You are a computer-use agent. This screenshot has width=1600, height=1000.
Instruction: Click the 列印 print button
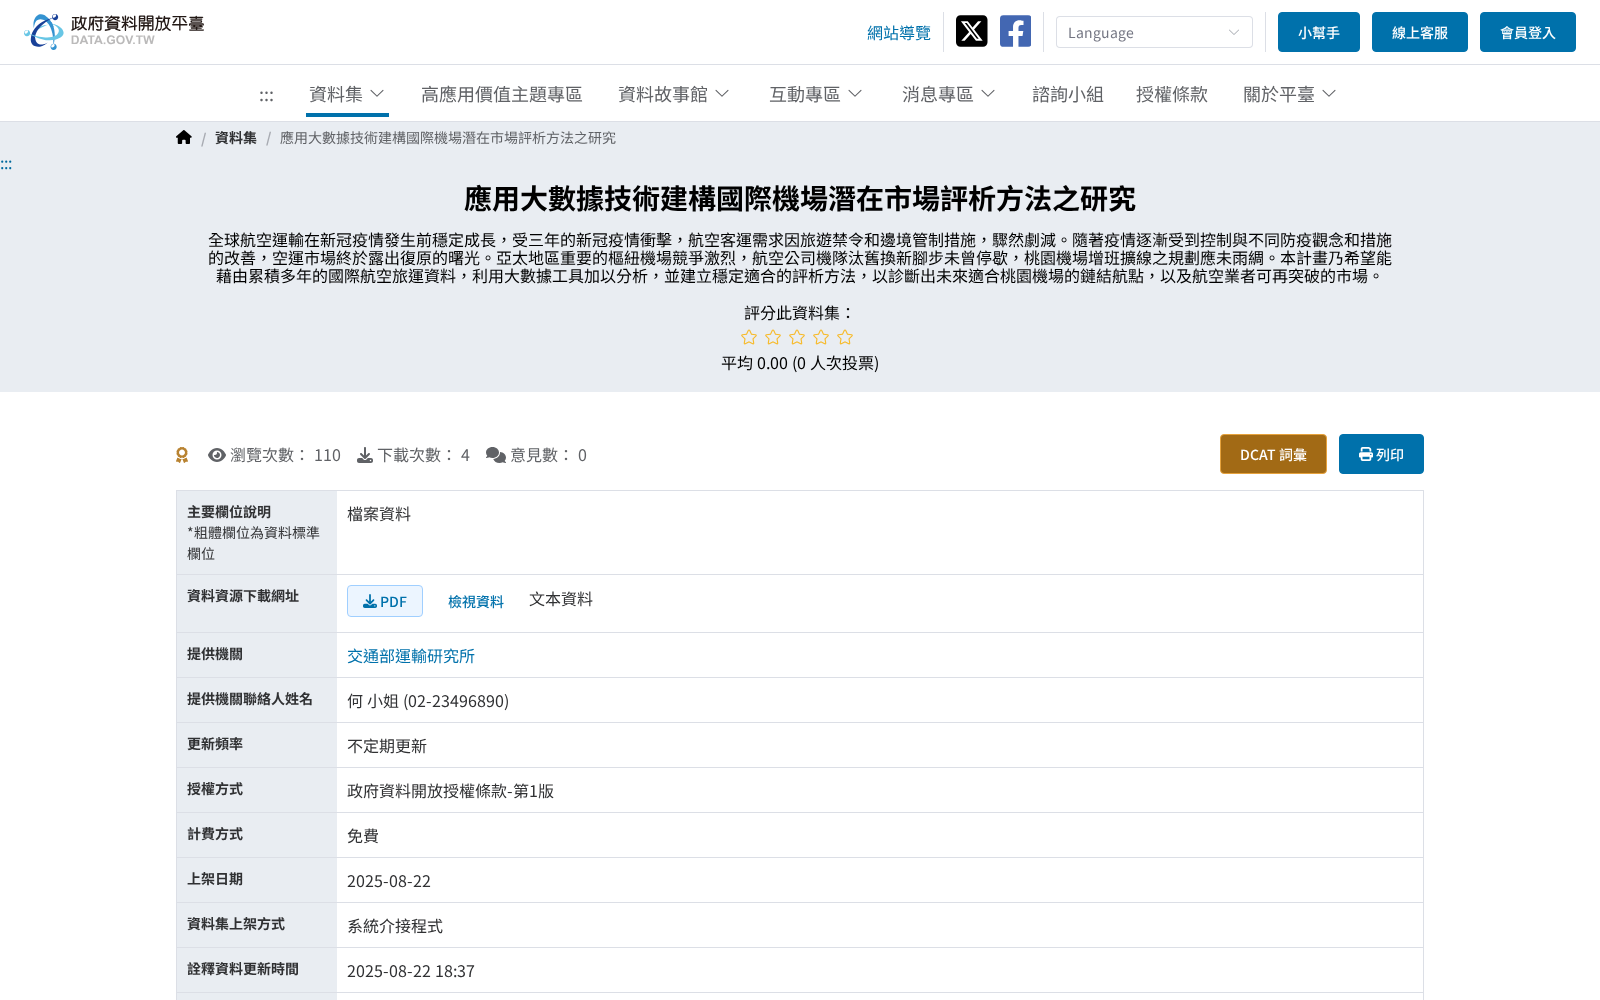click(x=1381, y=454)
